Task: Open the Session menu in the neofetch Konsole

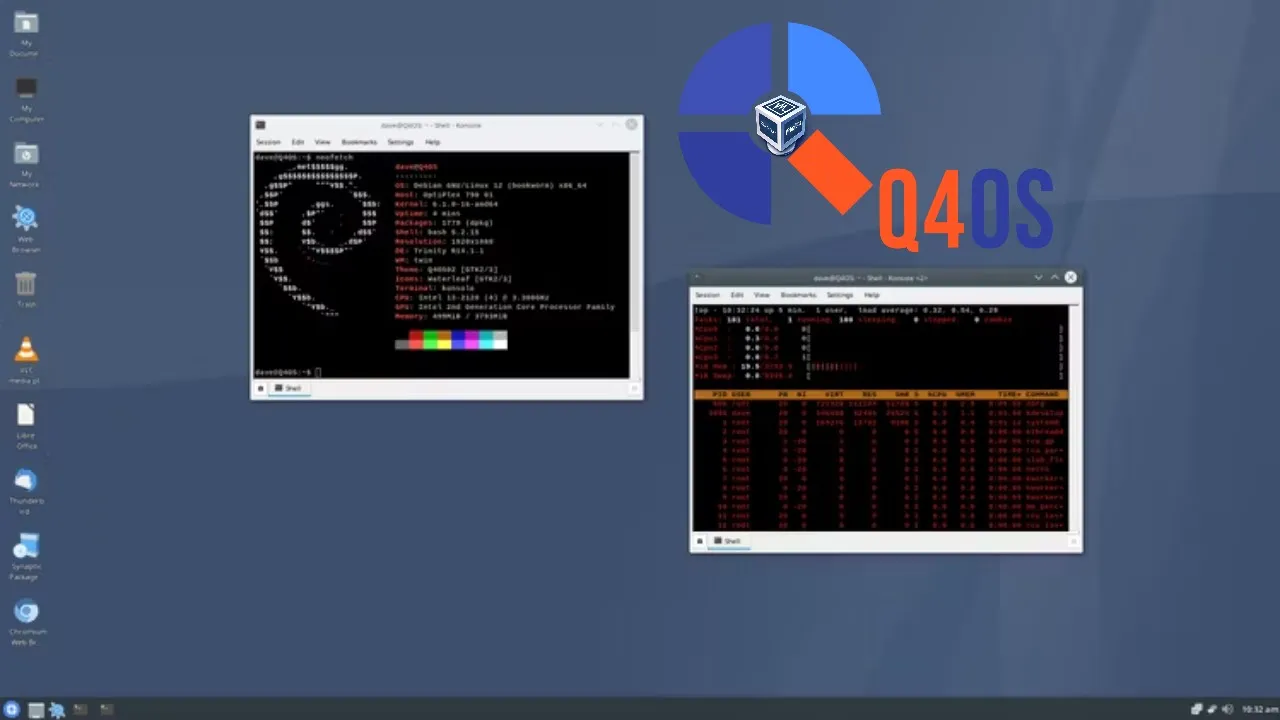Action: pos(268,142)
